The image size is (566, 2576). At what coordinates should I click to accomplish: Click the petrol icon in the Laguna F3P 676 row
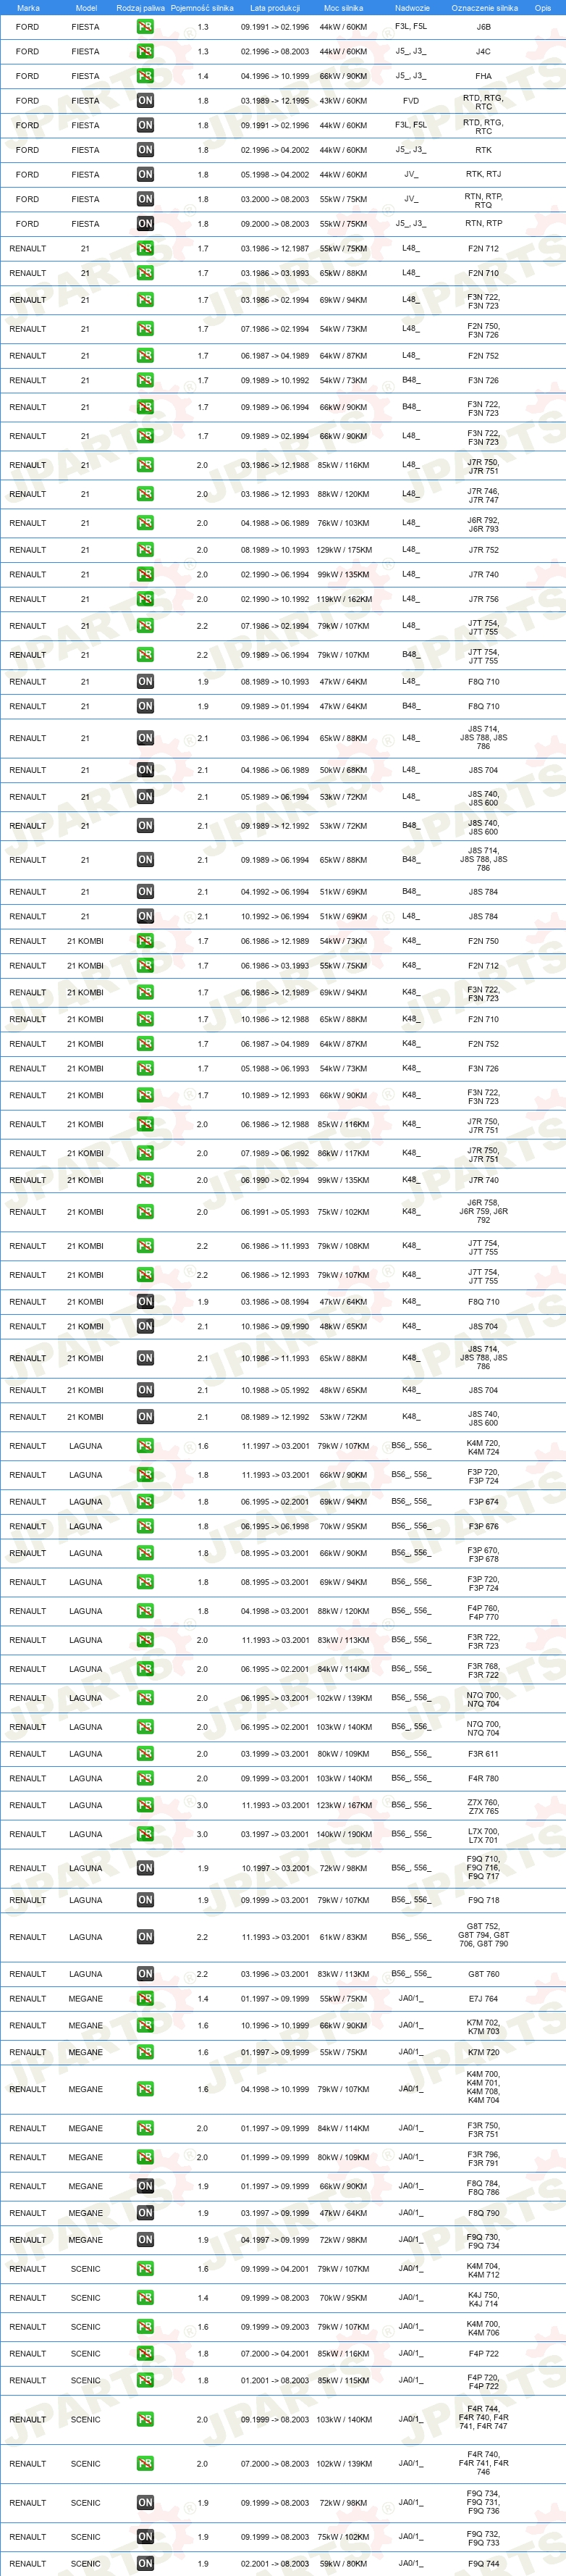tap(145, 1526)
